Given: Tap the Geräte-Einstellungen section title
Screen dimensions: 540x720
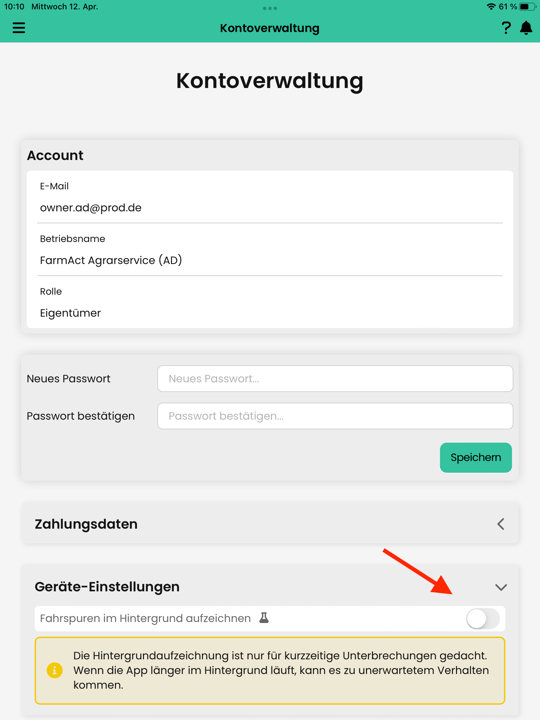Looking at the screenshot, I should tap(107, 587).
